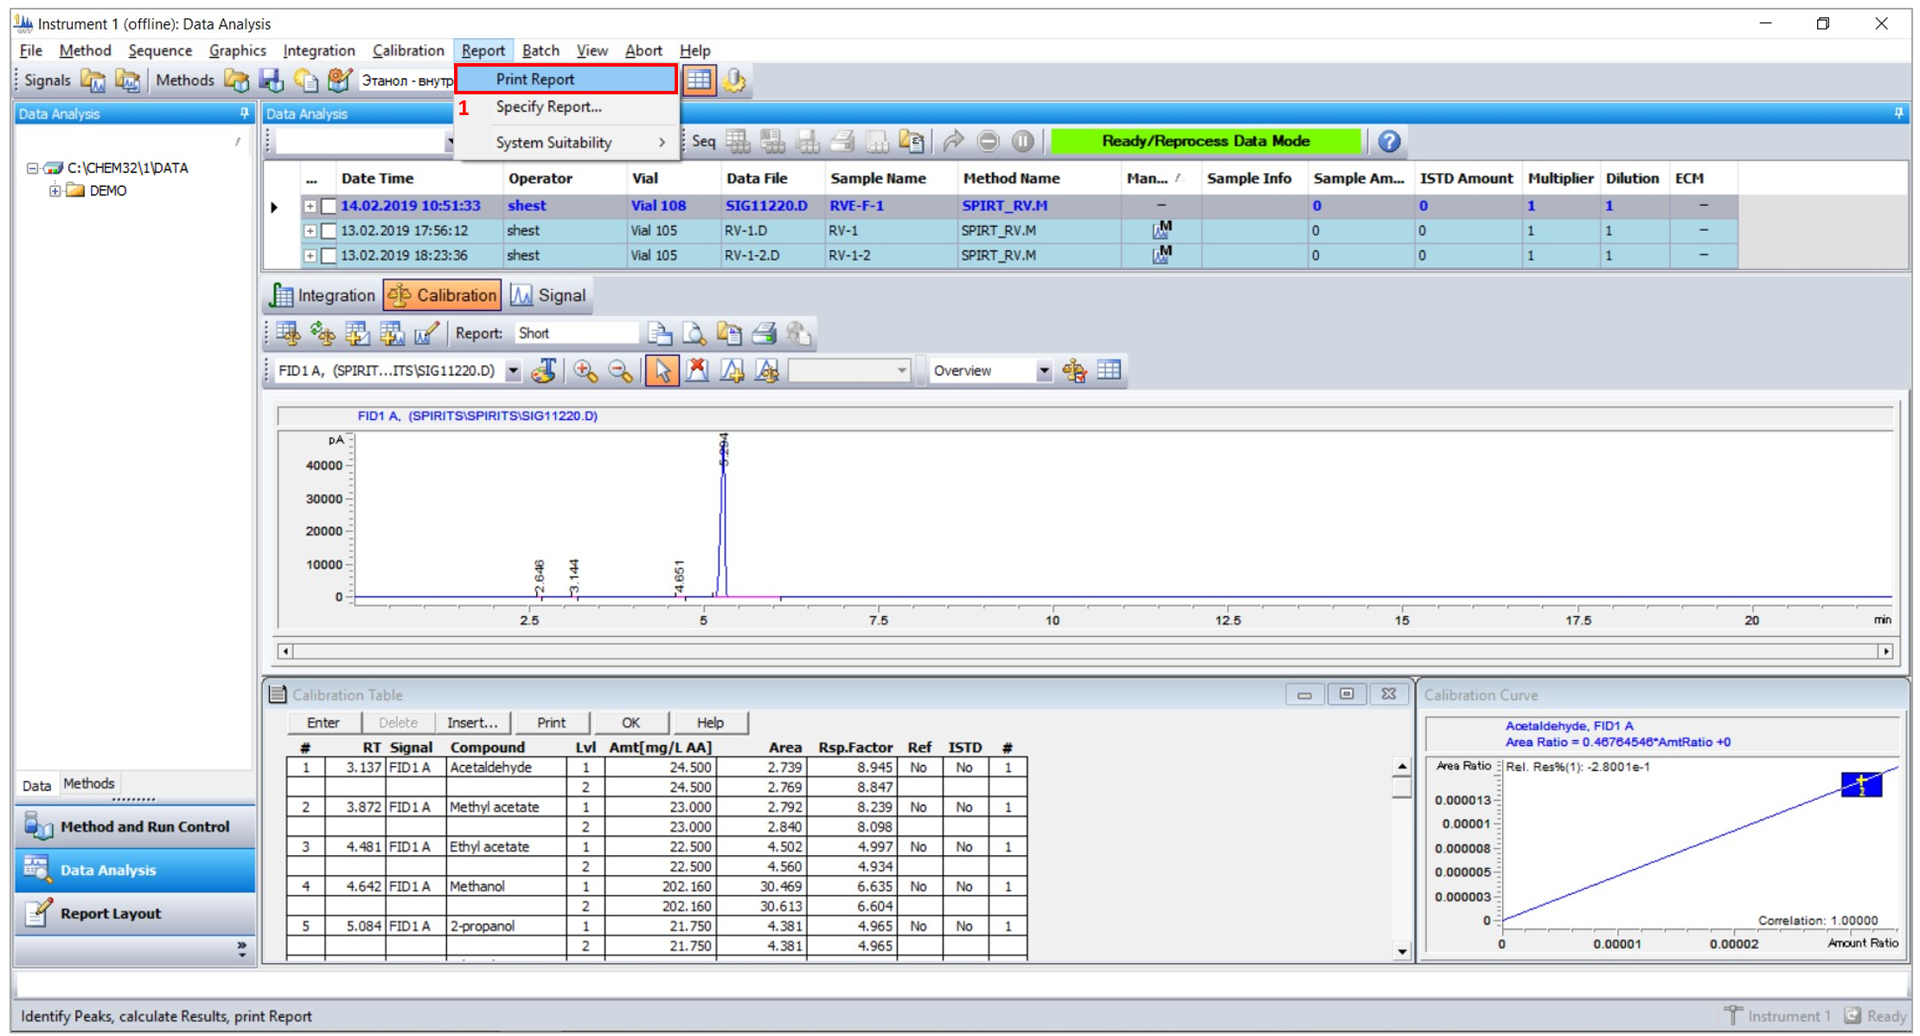Image resolution: width=1920 pixels, height=1036 pixels.
Task: Tick the checkbox for the 13.02.2019 17:56:12 run
Action: pyautogui.click(x=328, y=231)
